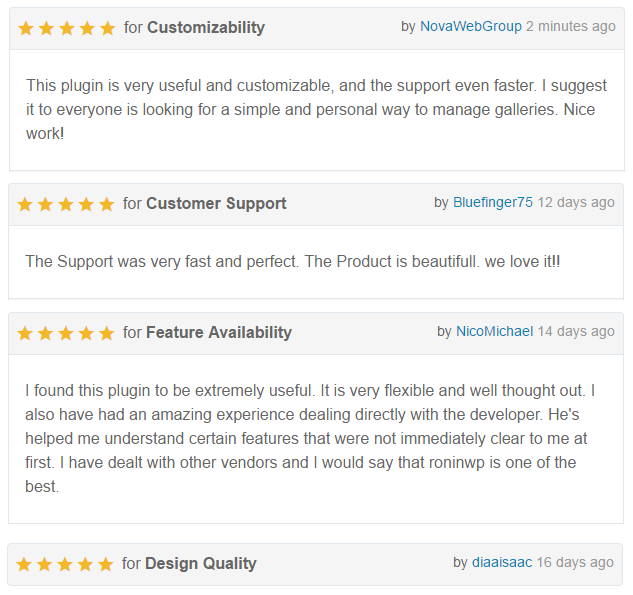Viewport: 633px width, 595px height.
Task: Click the fifth star of the Feature Availability review
Action: click(106, 333)
